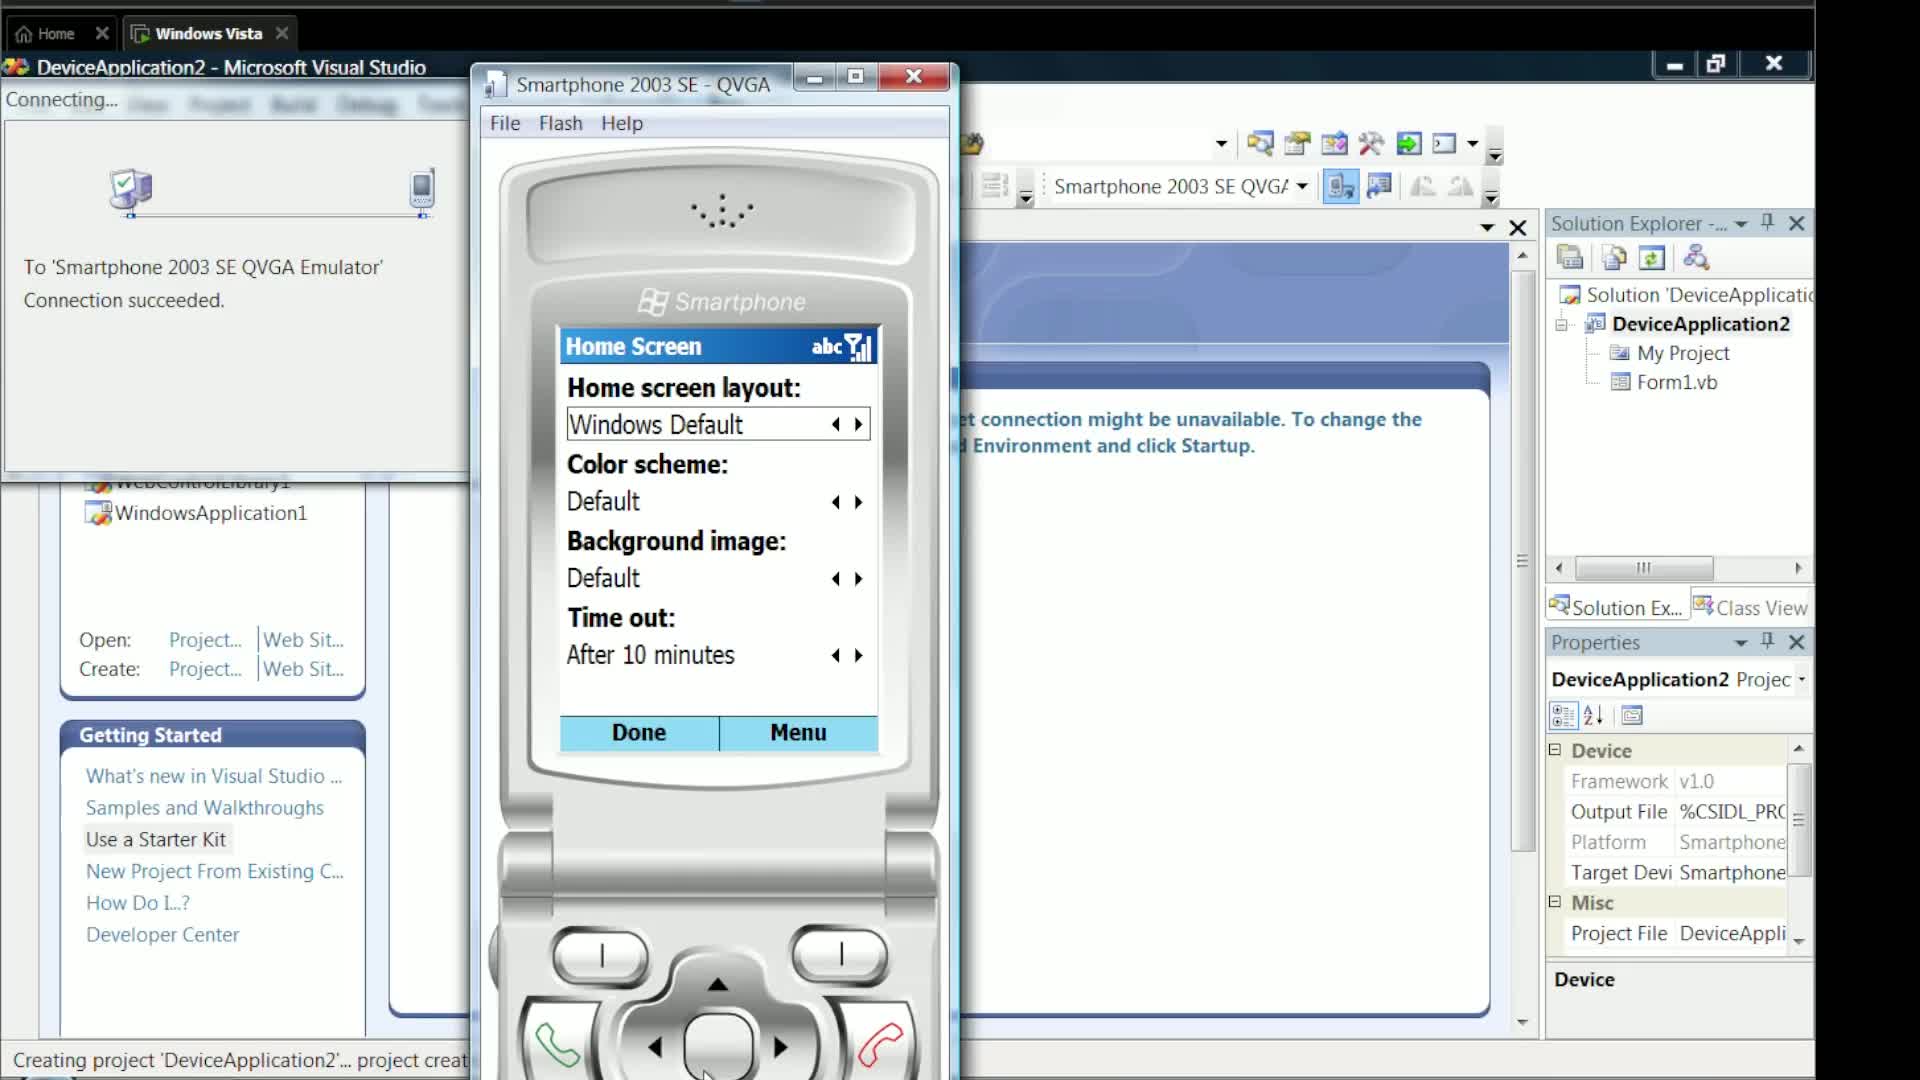
Task: Switch to the Class View tab
Action: [1751, 607]
